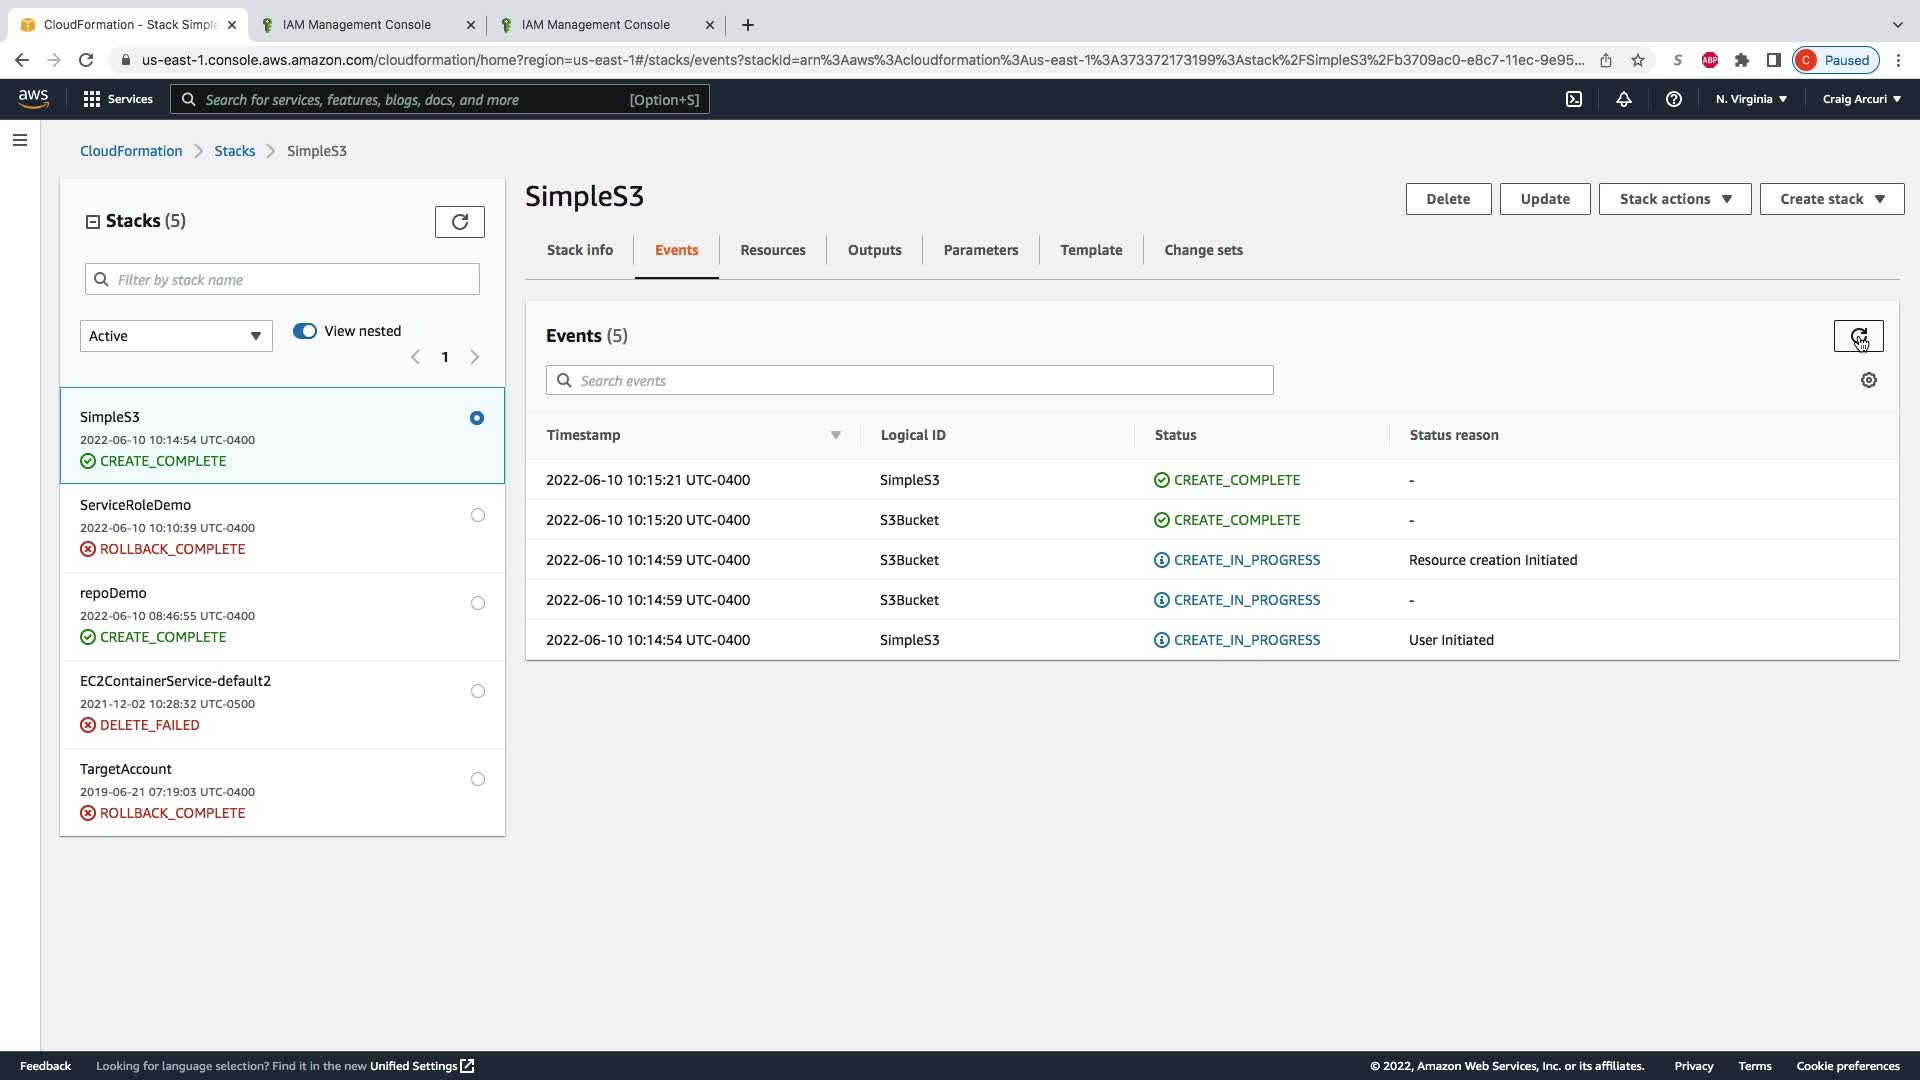Select the ServiceRoleDemo stack radio button
This screenshot has height=1080, width=1920.
478,515
